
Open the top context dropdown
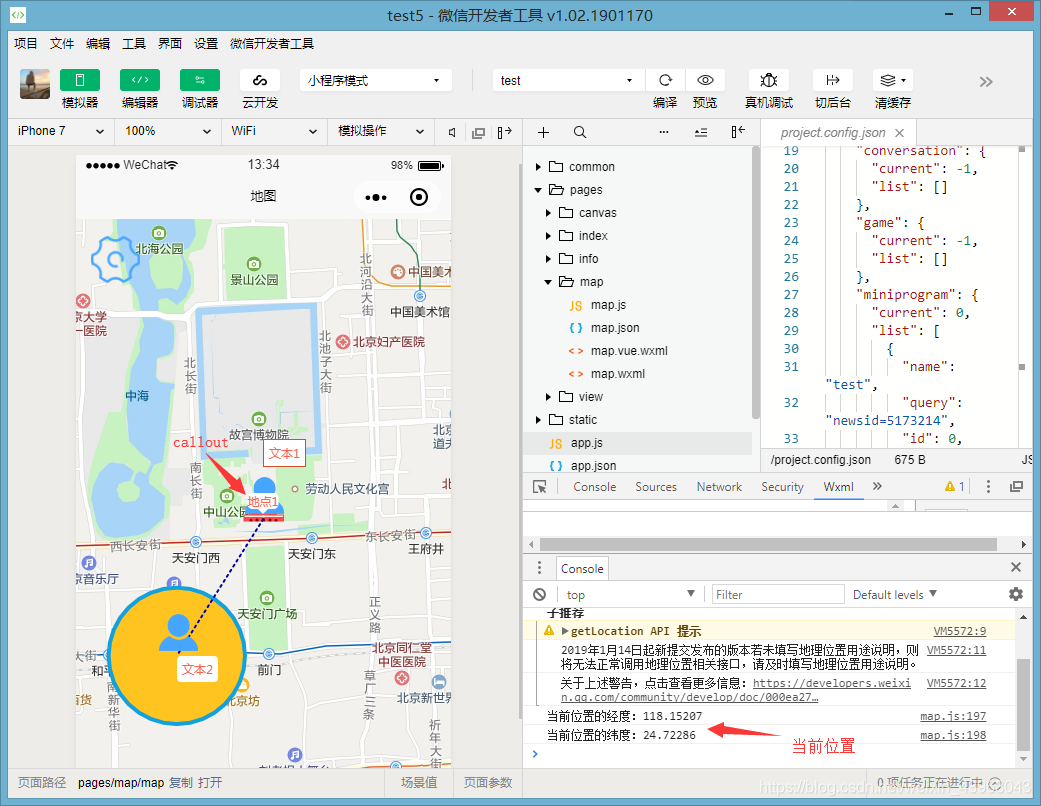pyautogui.click(x=630, y=594)
